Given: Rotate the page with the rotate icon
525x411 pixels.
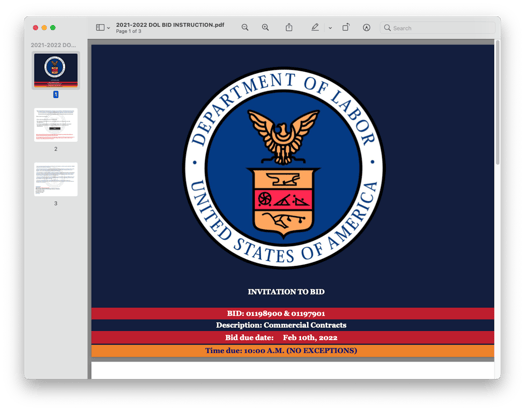Looking at the screenshot, I should pos(346,27).
